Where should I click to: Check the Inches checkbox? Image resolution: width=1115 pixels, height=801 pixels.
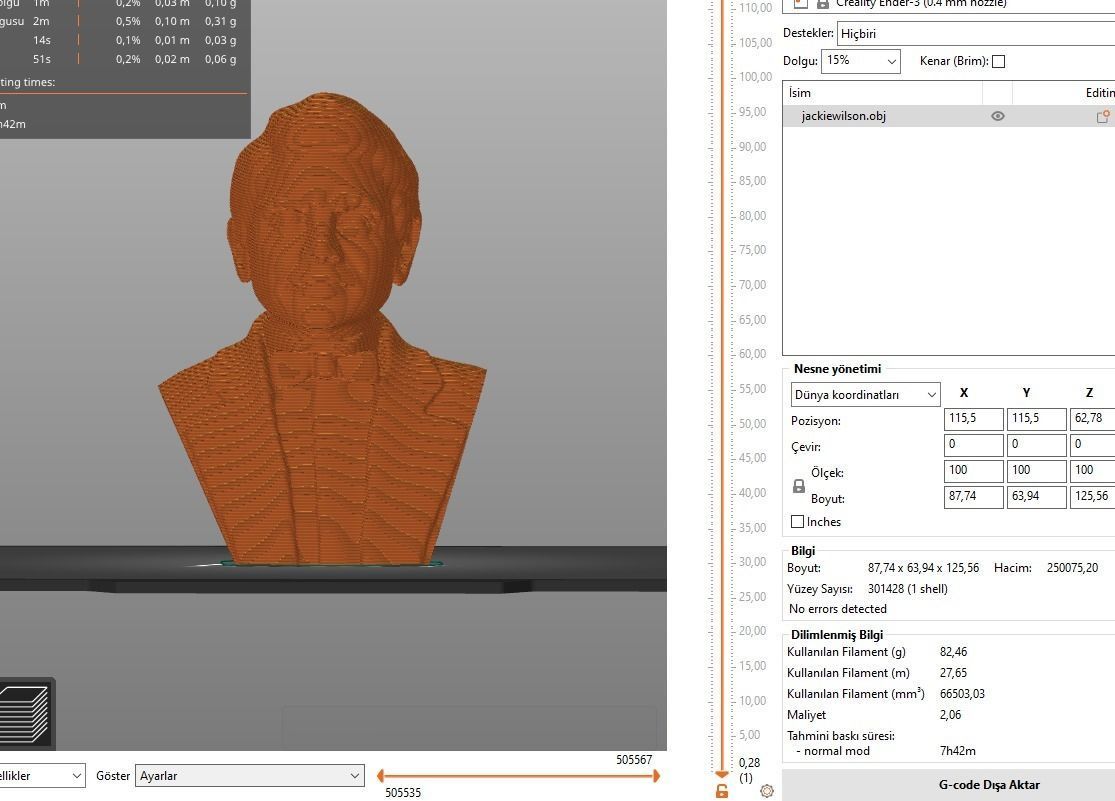pos(798,521)
